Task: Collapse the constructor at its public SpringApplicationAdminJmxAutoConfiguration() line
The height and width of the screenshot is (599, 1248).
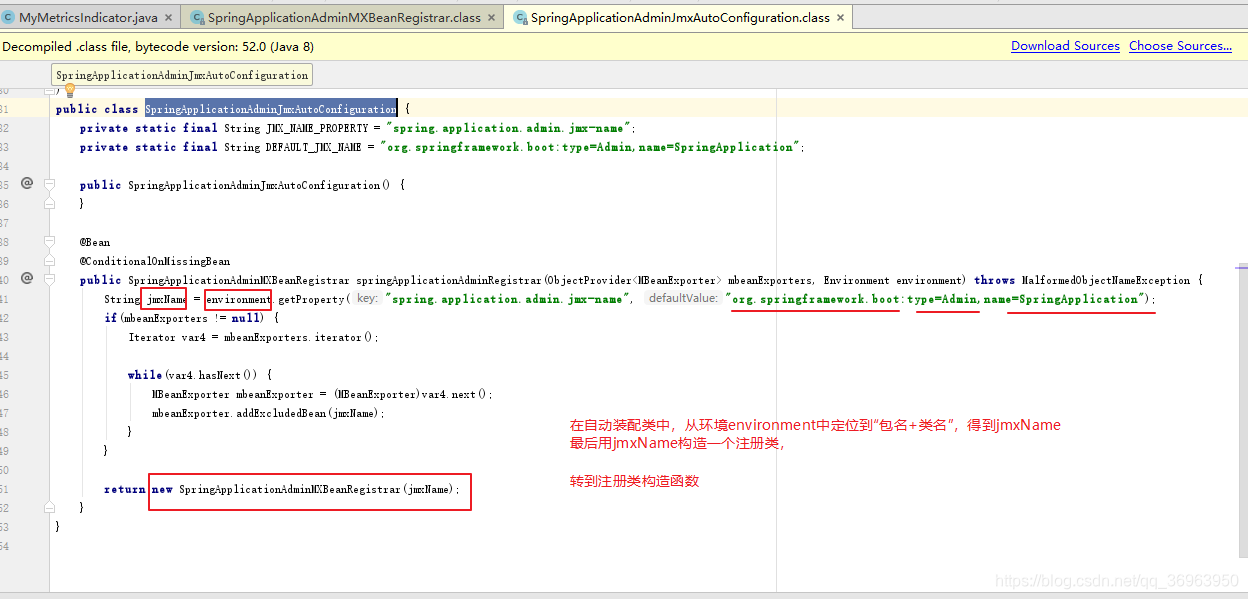Action: [50, 185]
